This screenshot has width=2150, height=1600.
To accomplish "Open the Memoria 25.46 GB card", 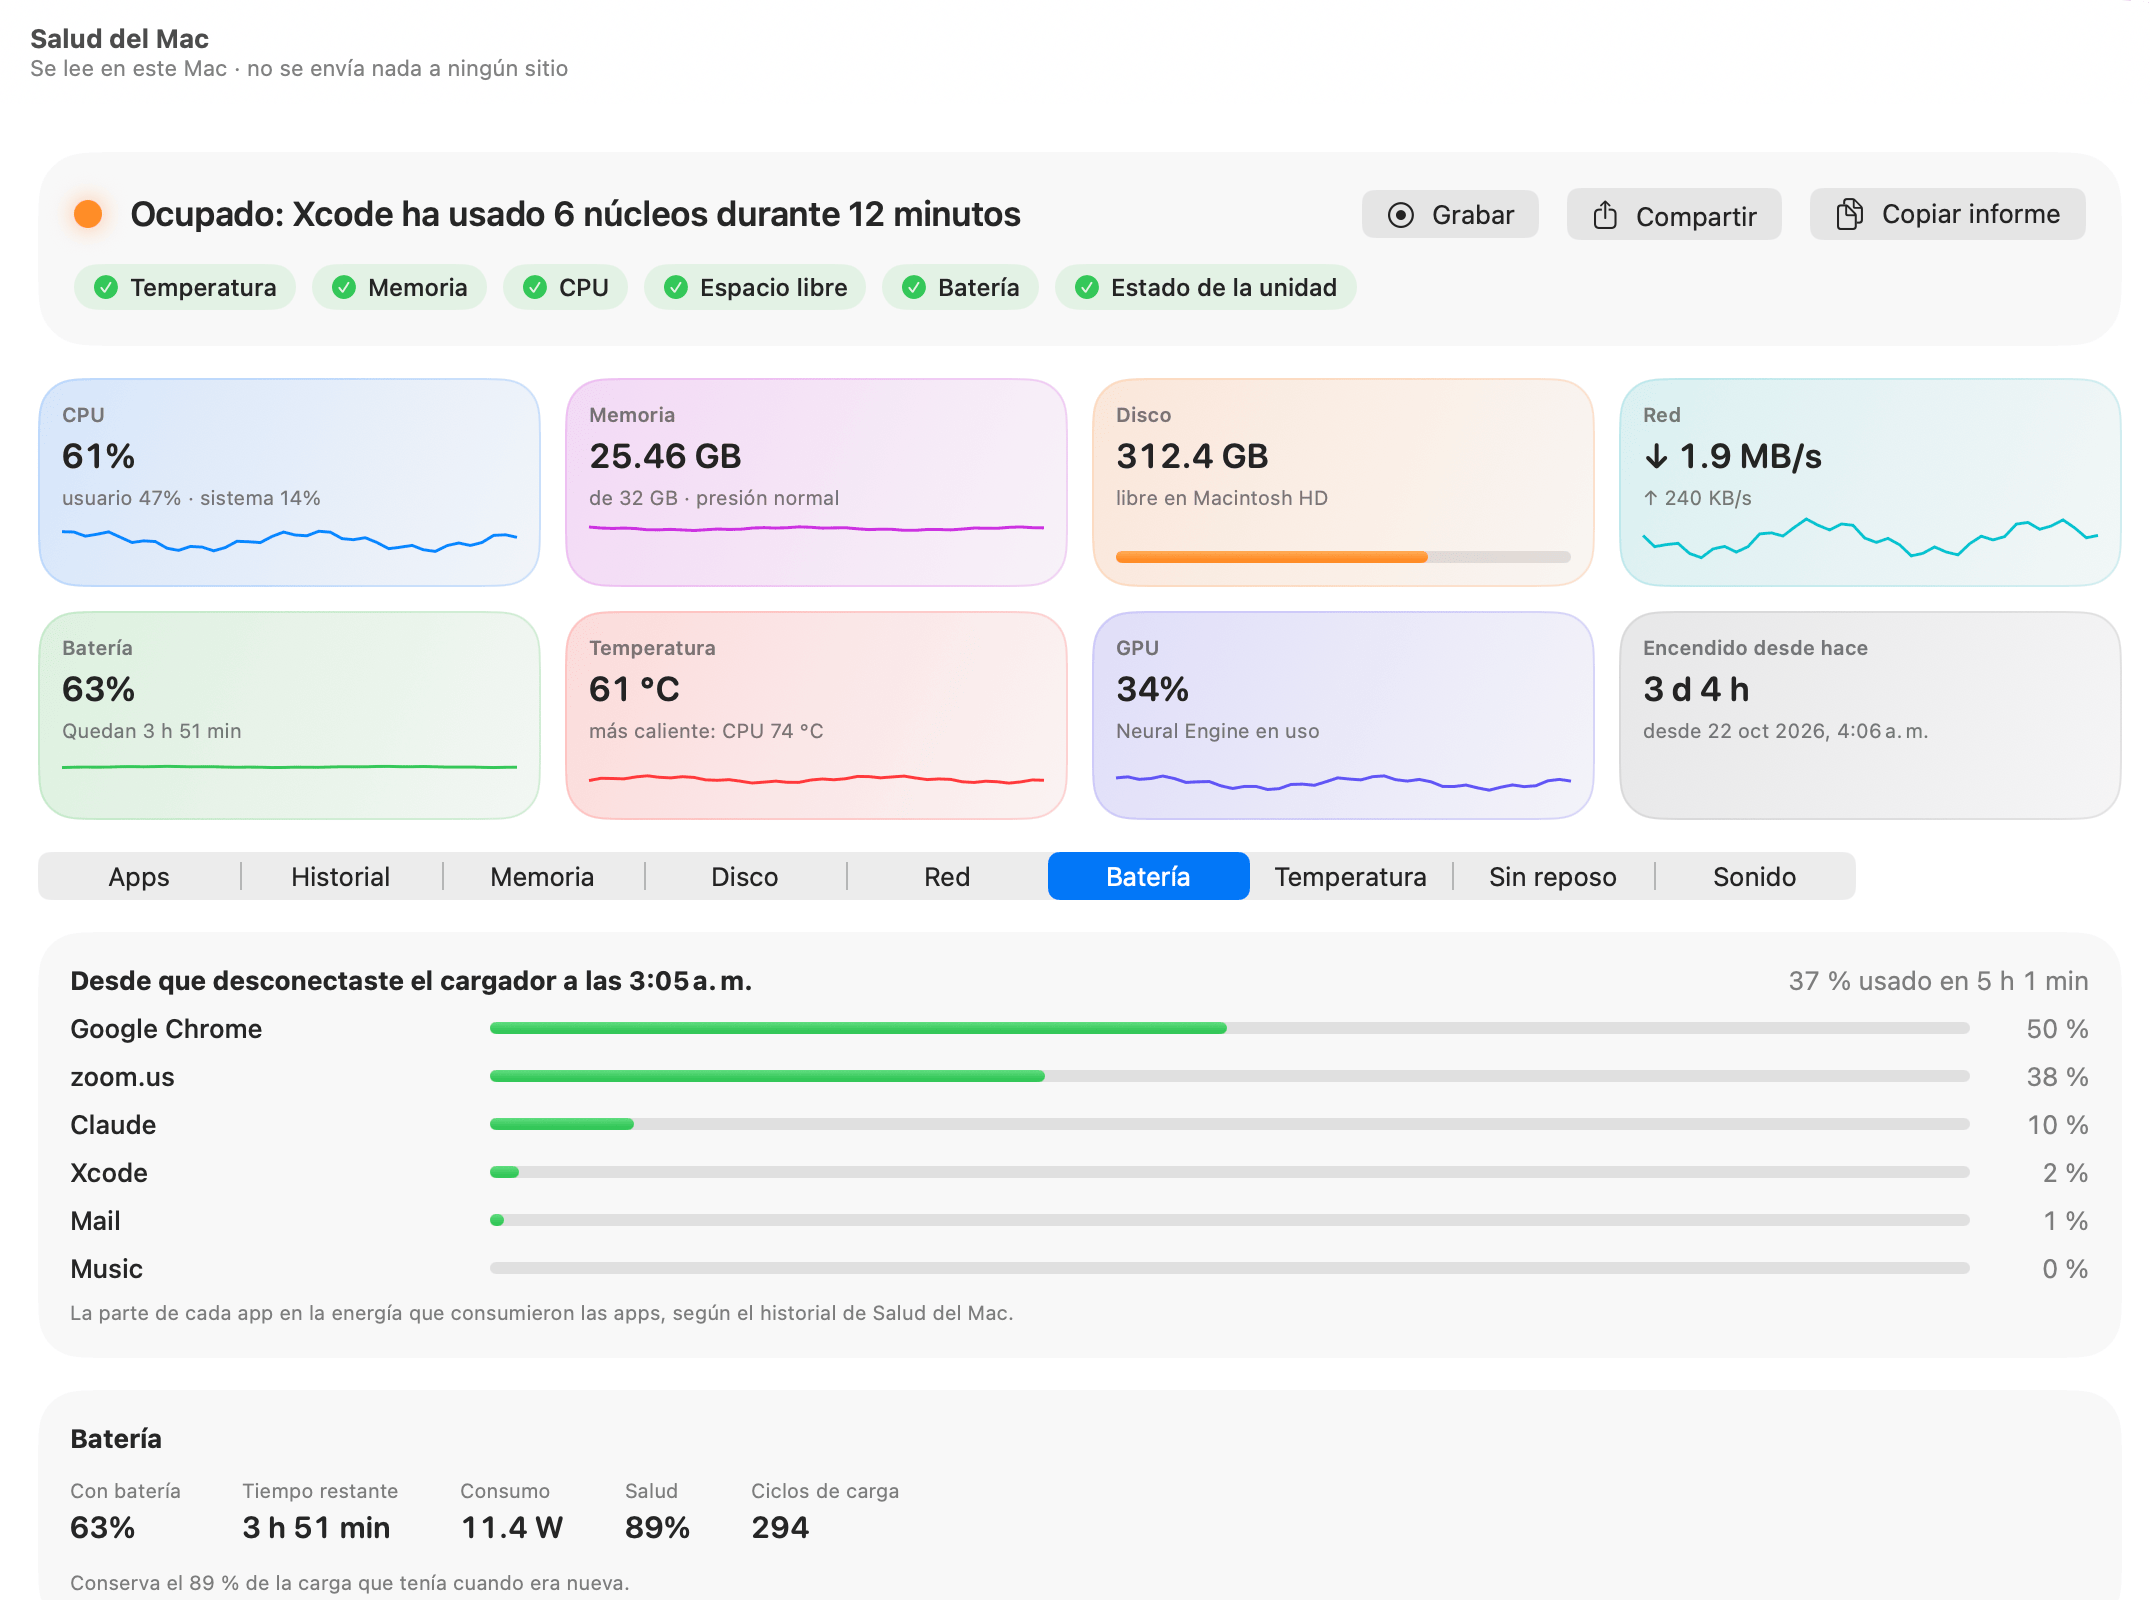I will (x=816, y=482).
